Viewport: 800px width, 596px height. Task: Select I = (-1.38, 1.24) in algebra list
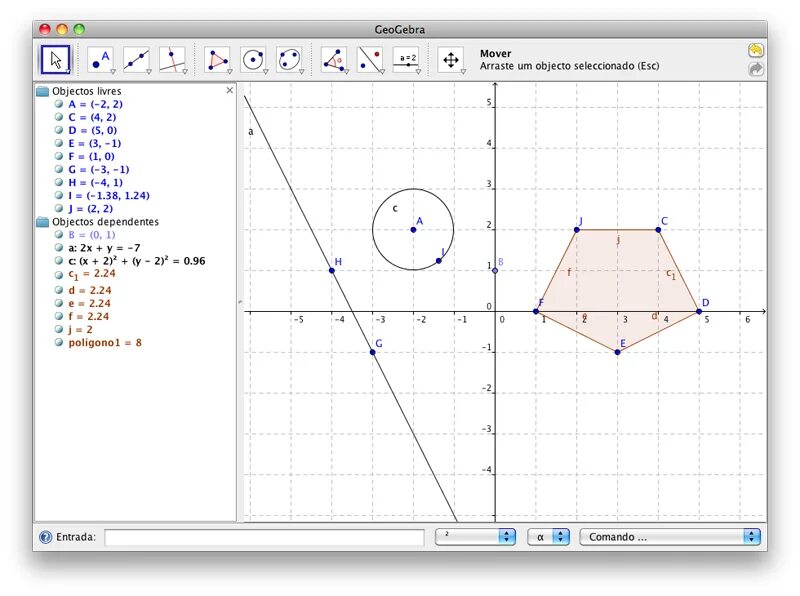click(x=109, y=195)
